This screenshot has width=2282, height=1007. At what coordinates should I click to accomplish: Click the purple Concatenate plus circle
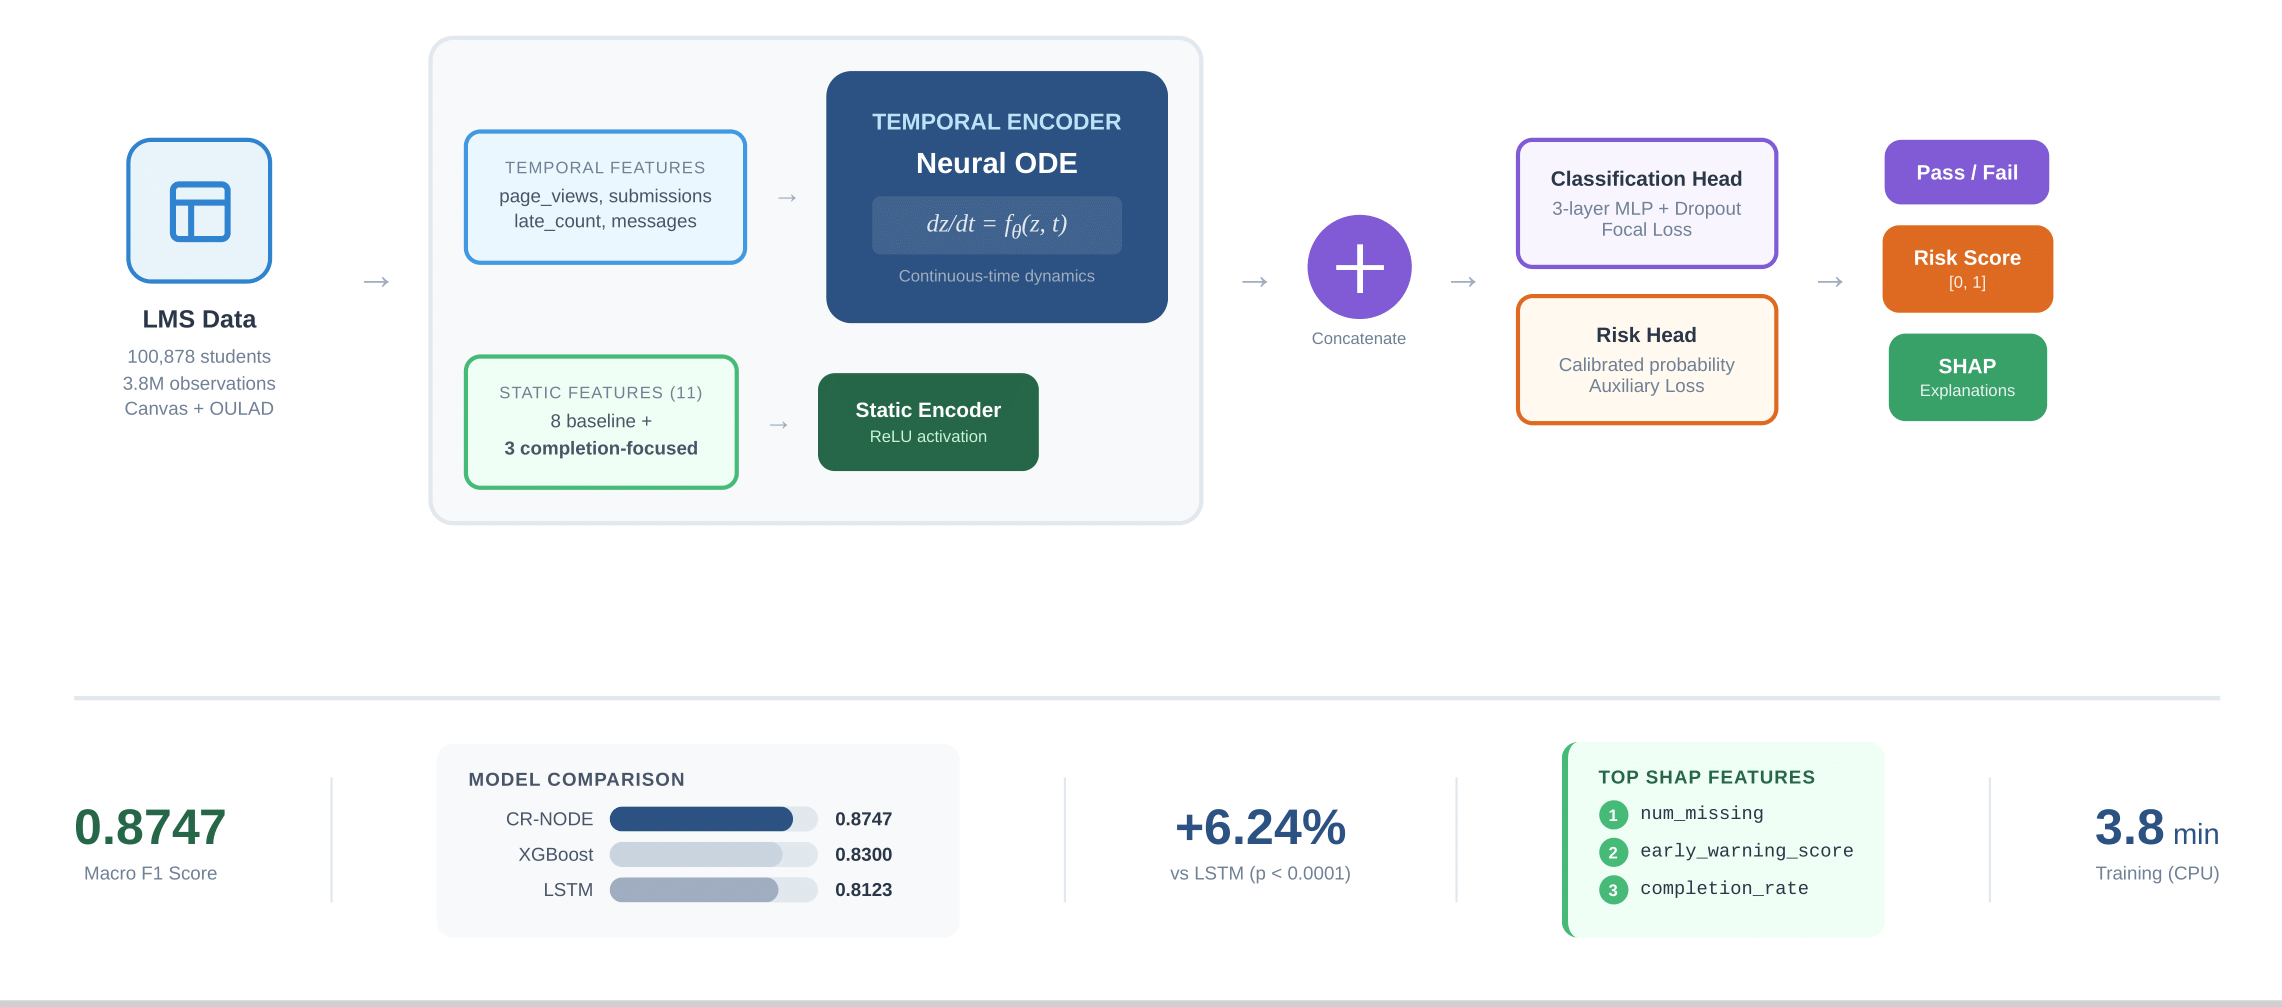pyautogui.click(x=1359, y=268)
